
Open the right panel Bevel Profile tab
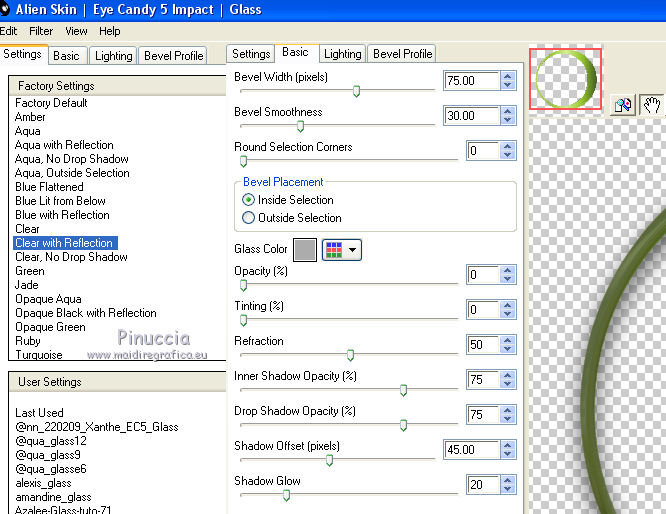402,54
